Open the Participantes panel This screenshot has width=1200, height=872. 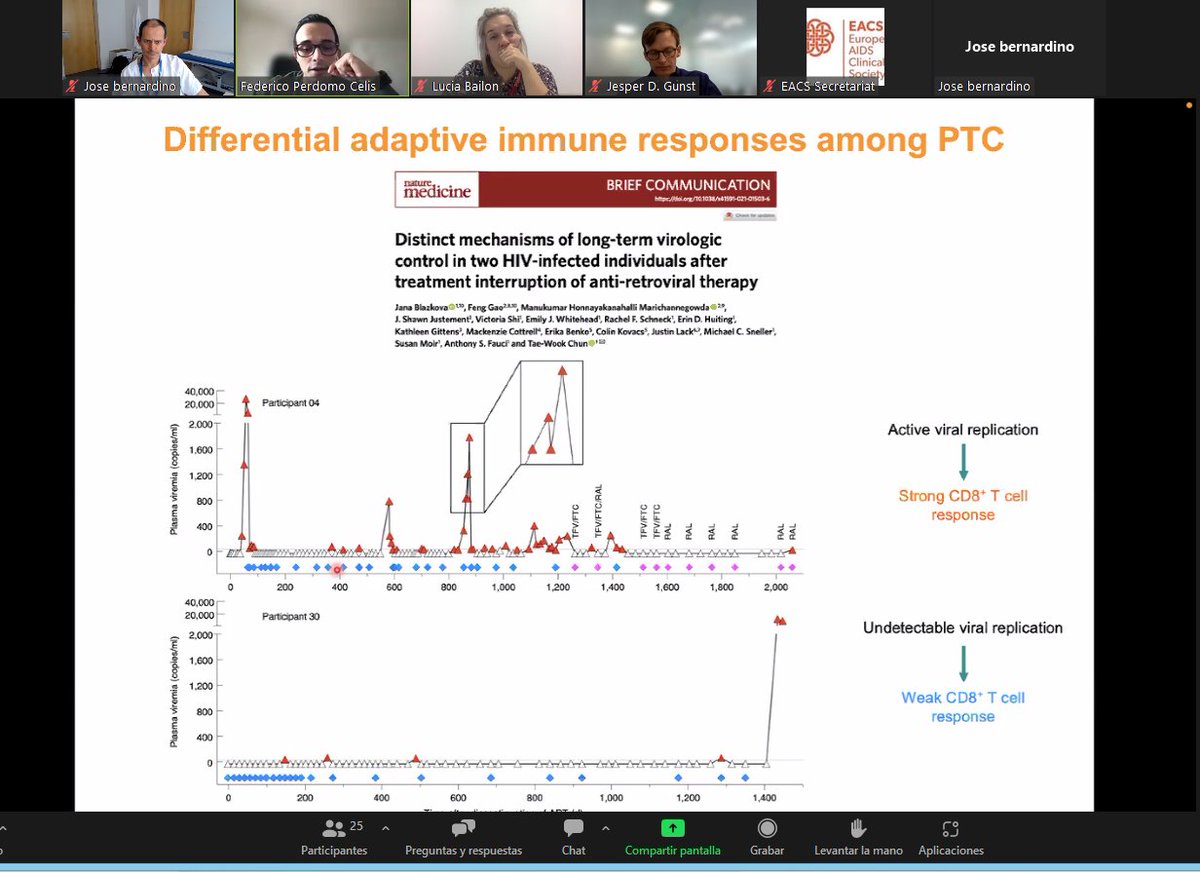point(334,838)
